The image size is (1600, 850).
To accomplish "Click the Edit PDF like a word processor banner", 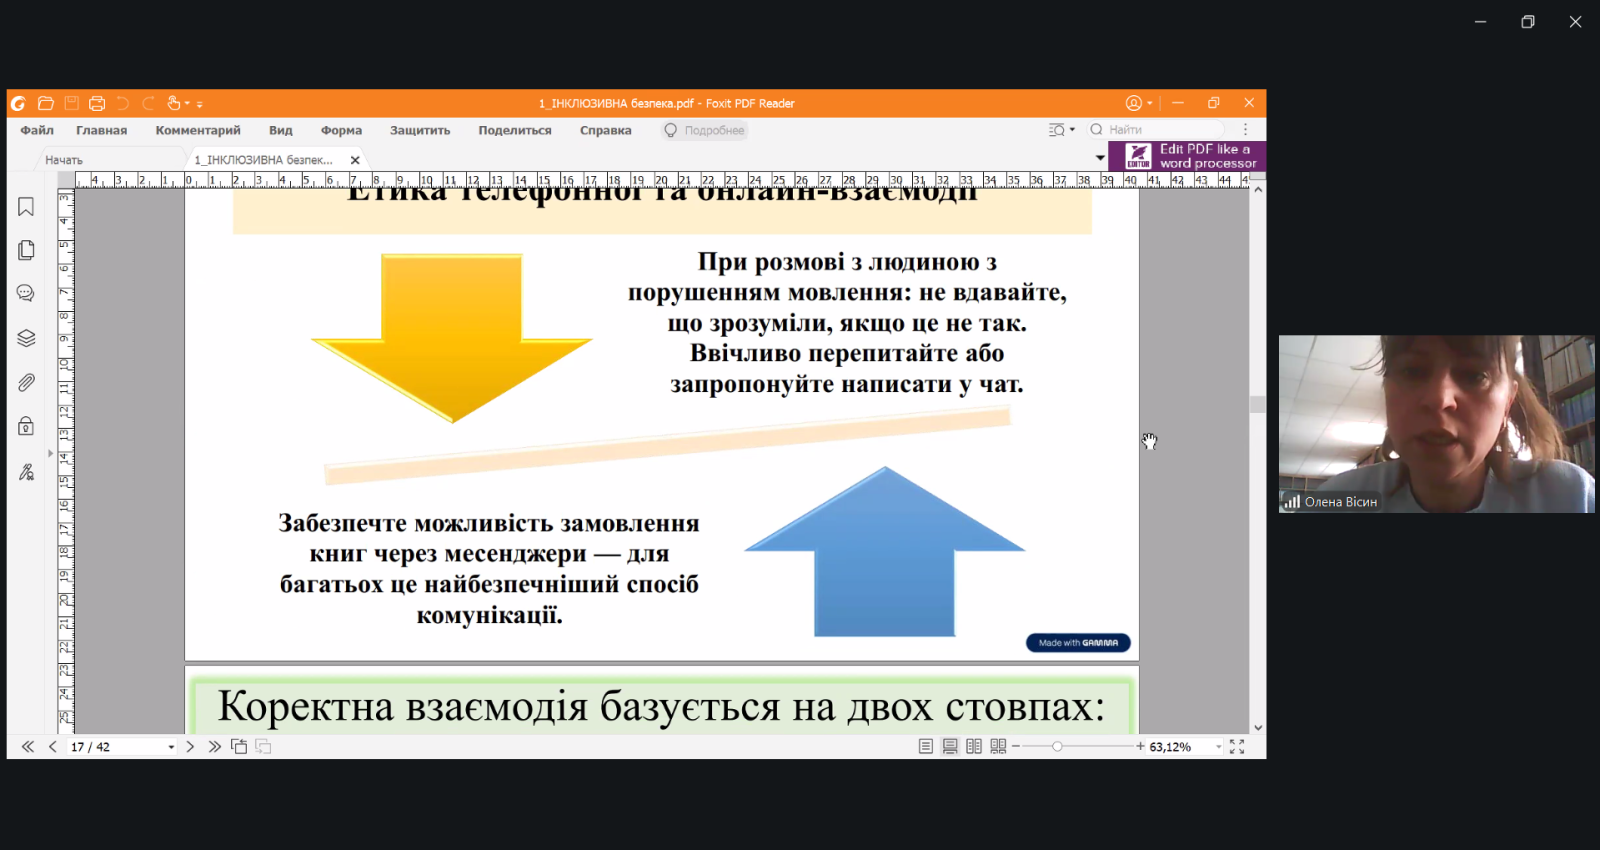I will (x=1187, y=156).
